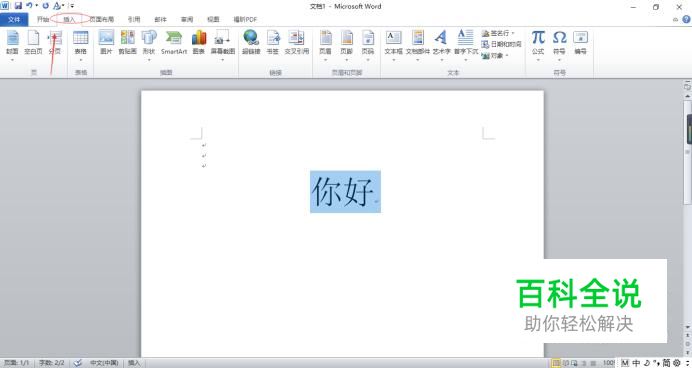Switch IME simplified (简) setting in tray
This screenshot has width=692, height=368.
pyautogui.click(x=666, y=363)
